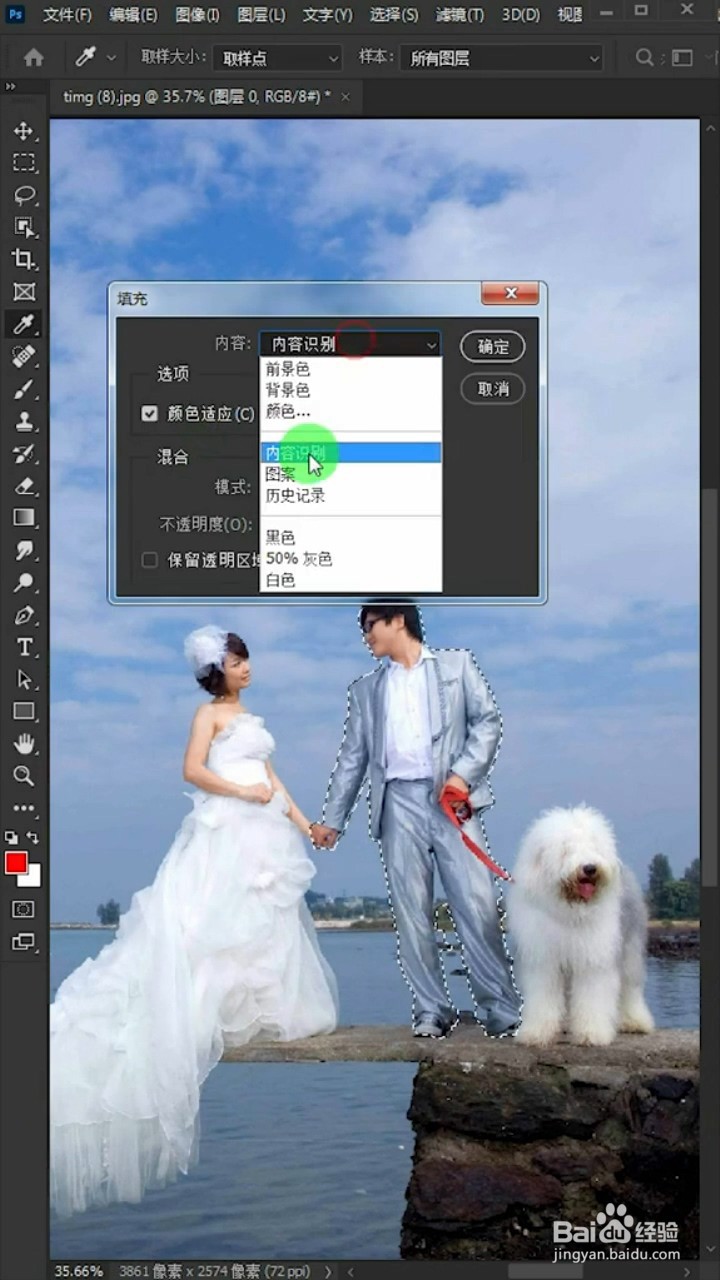Select the Eraser tool
720x1280 pixels.
(x=23, y=485)
